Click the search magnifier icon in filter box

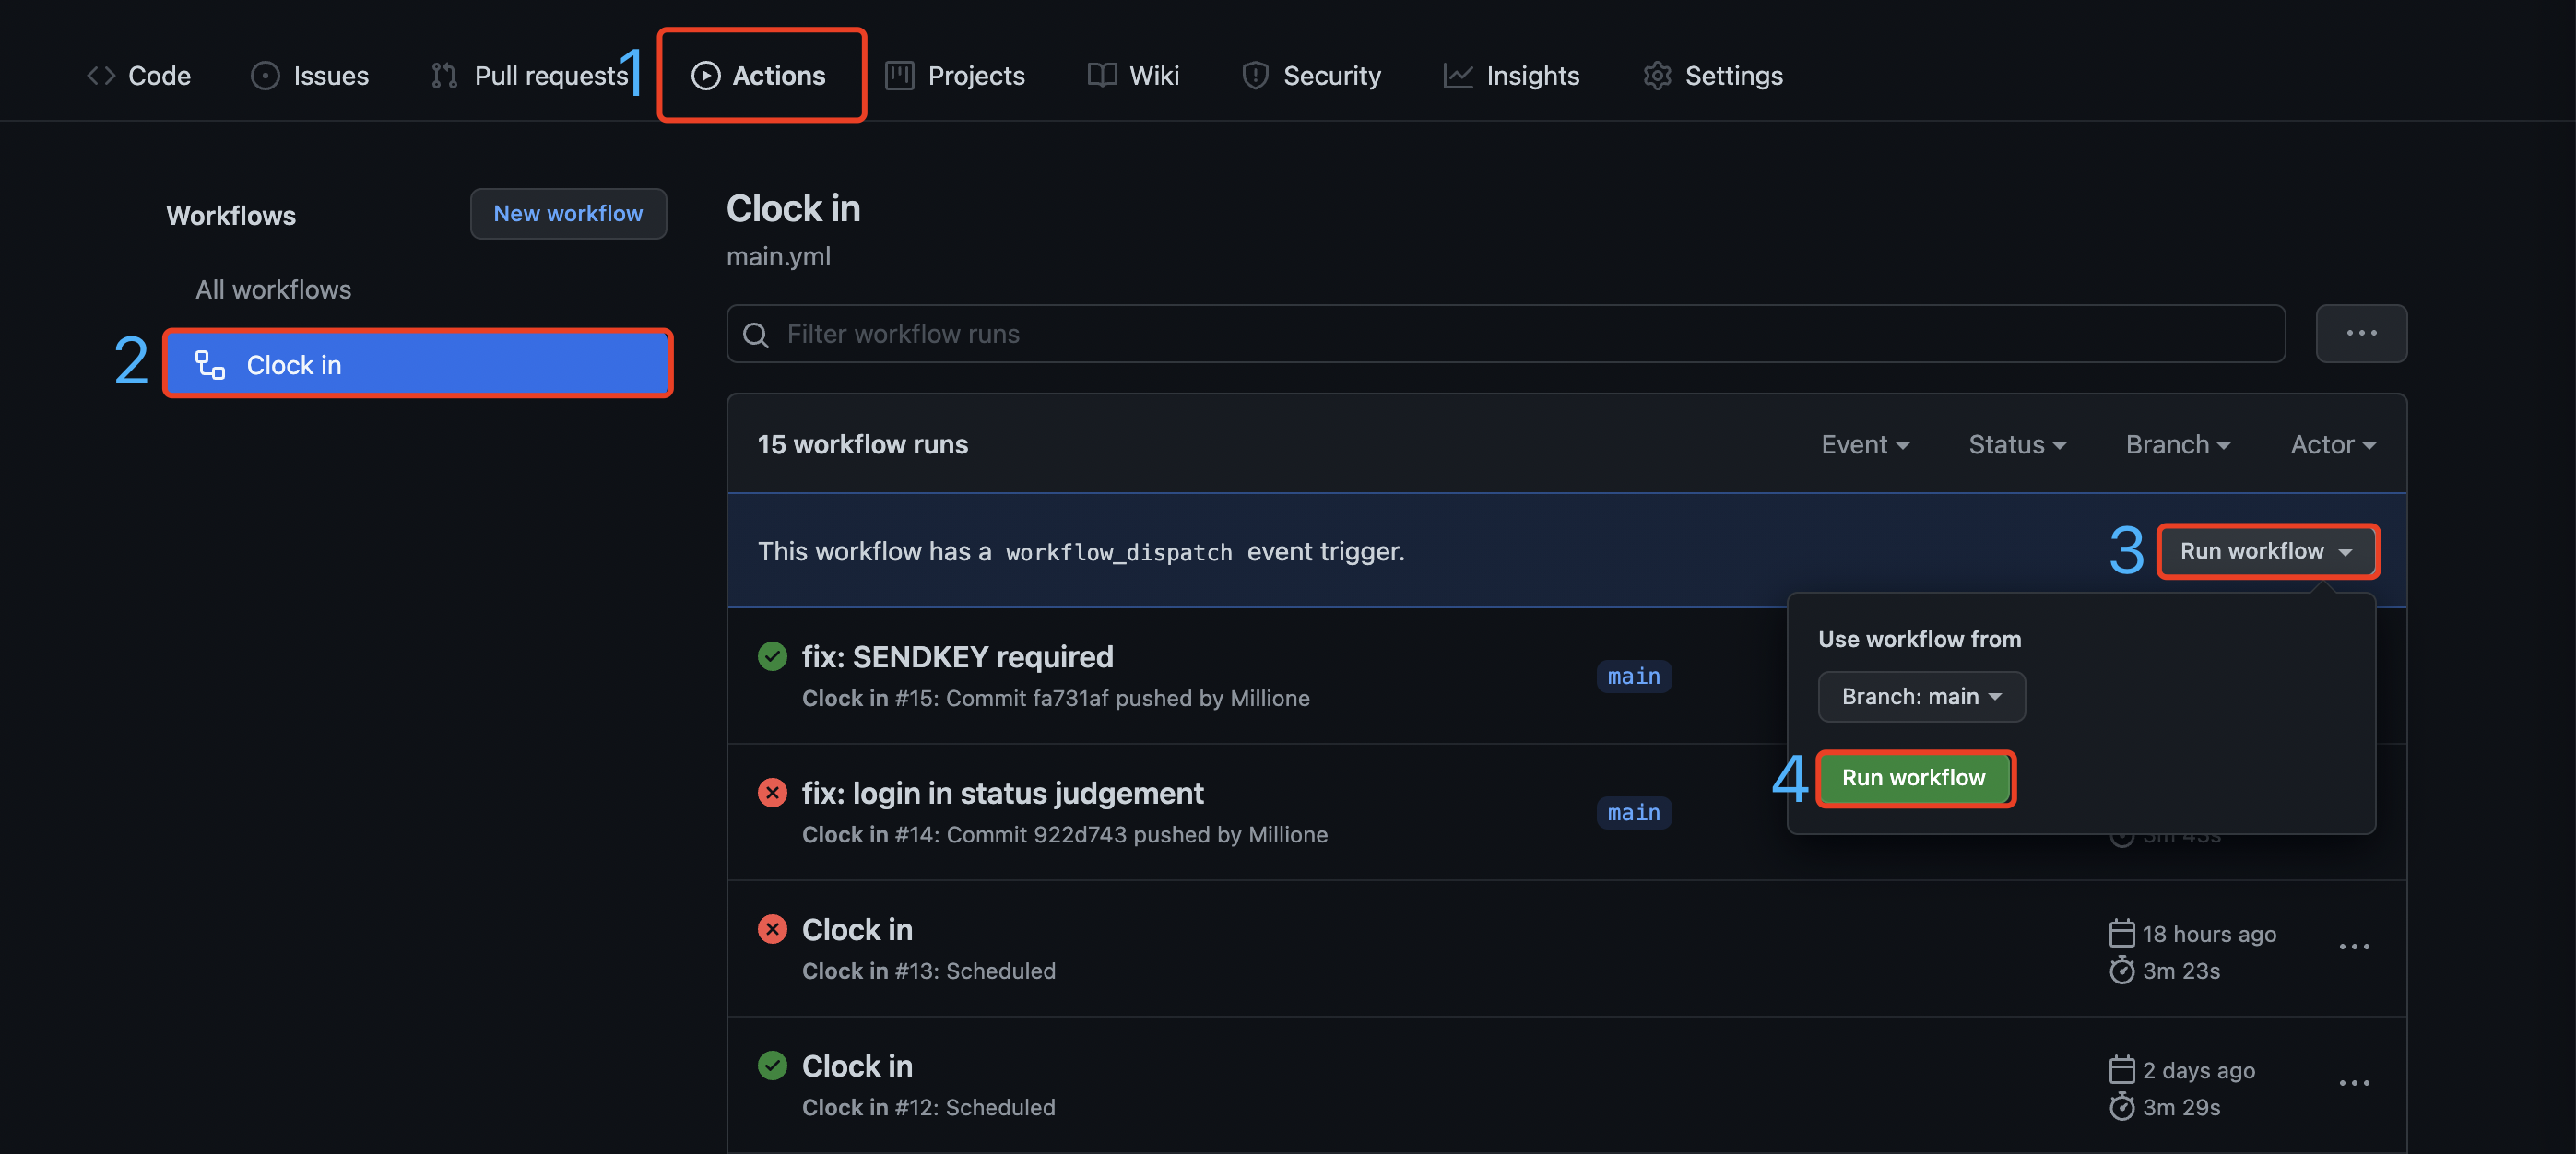click(756, 335)
